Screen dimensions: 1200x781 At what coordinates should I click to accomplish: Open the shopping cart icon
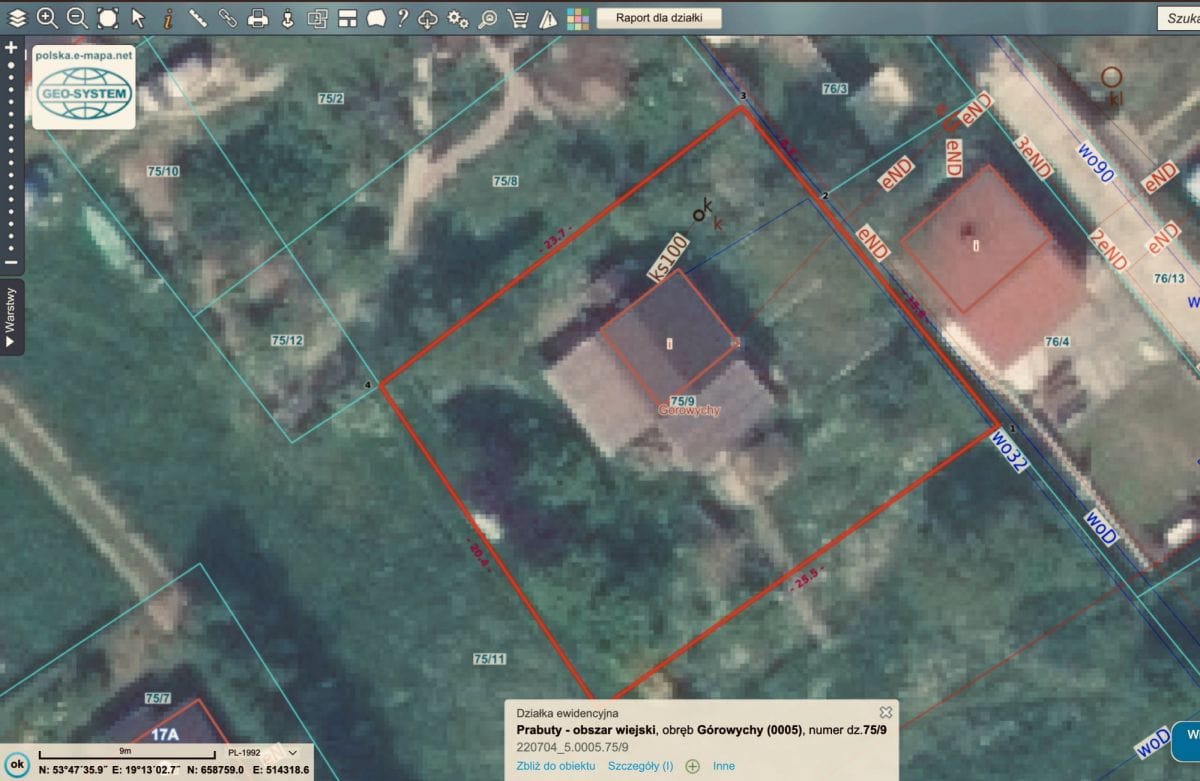tap(517, 18)
